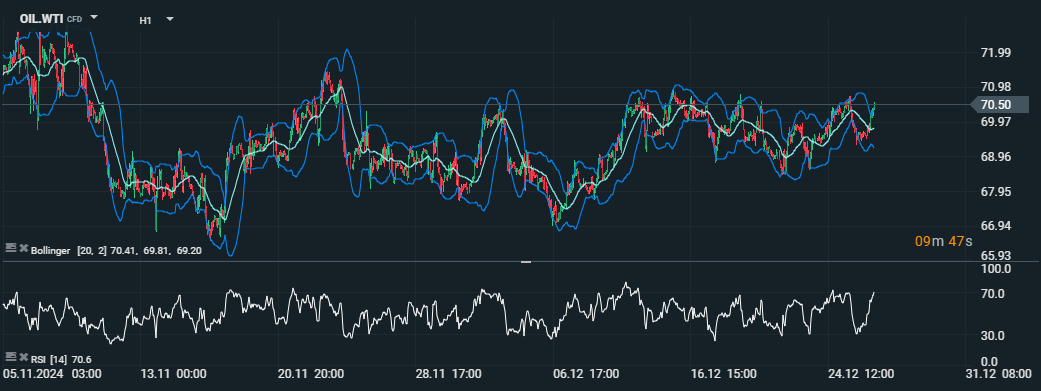Click the 68.96 price axis label
The height and width of the screenshot is (391, 1041).
(x=995, y=157)
